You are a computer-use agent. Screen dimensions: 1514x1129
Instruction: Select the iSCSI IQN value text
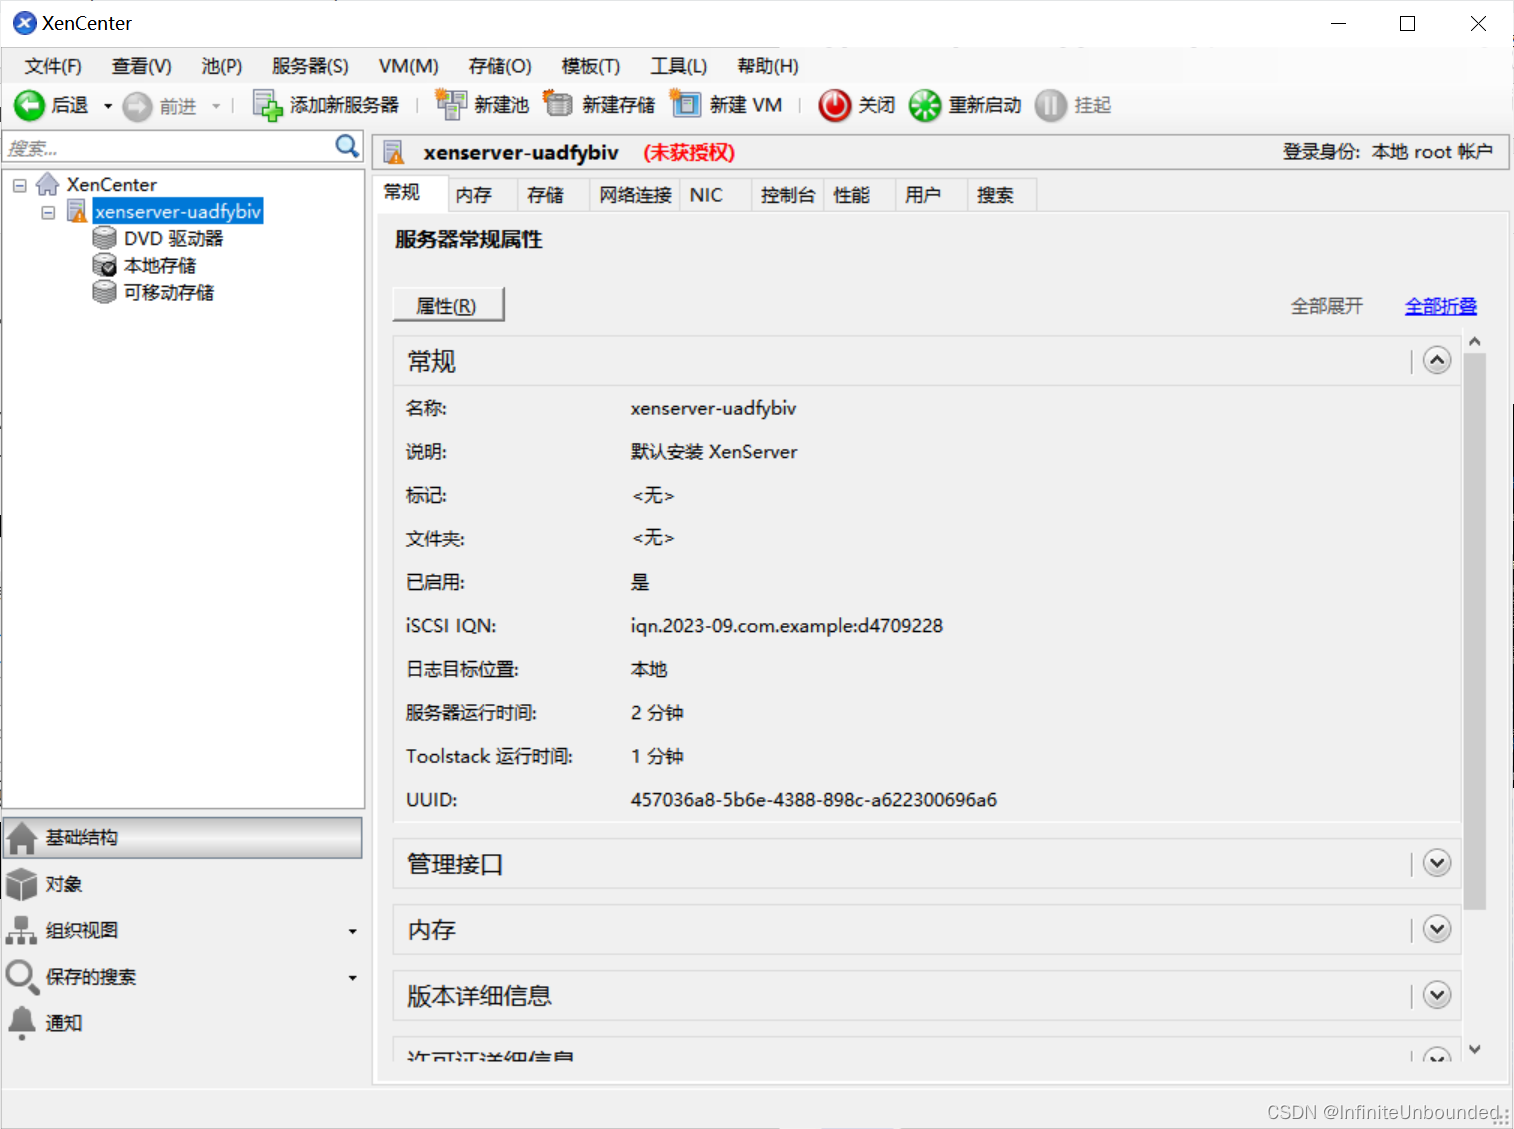[x=787, y=626]
